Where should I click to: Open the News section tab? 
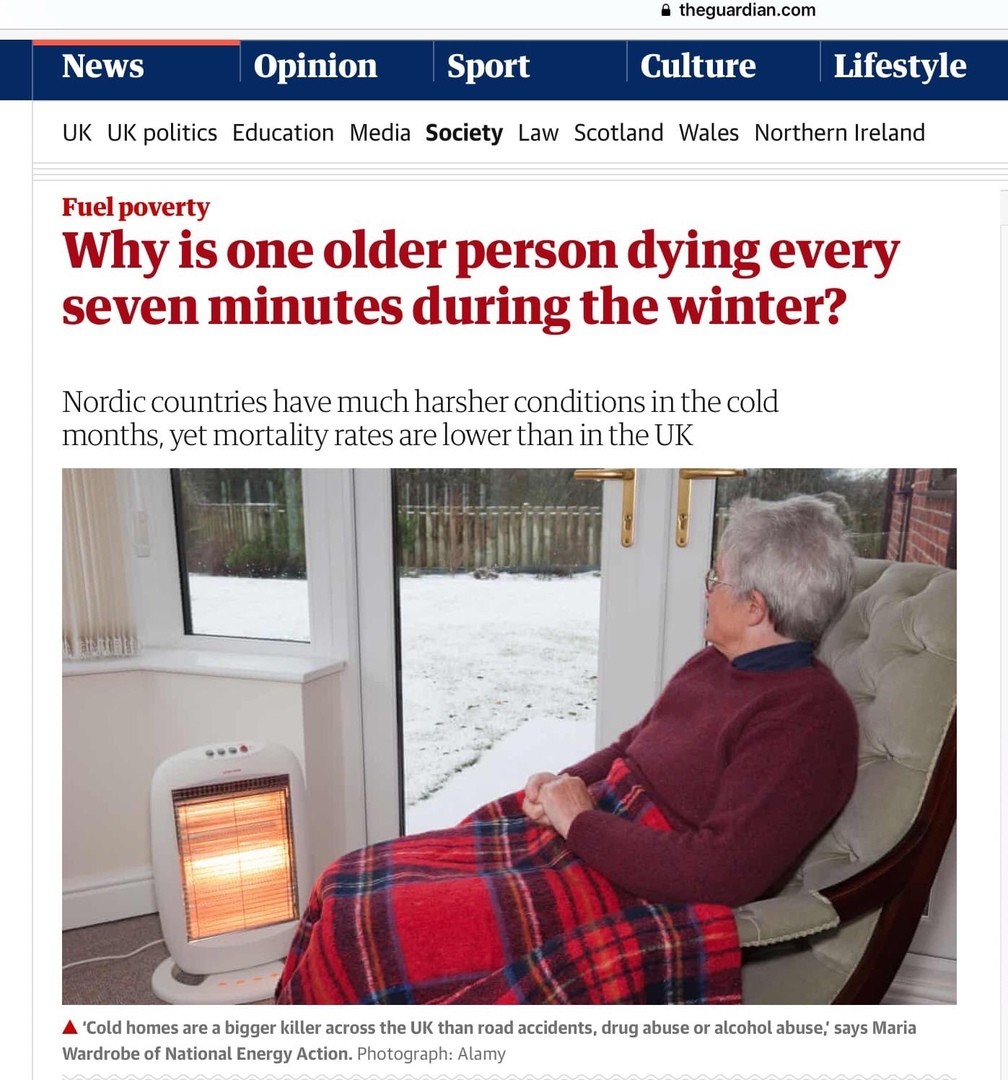103,66
